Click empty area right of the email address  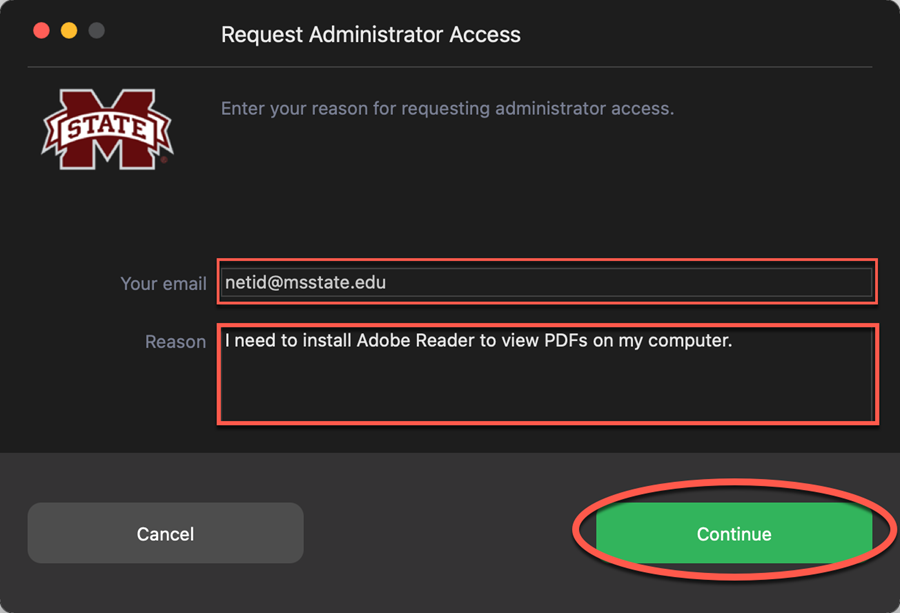[x=629, y=282]
